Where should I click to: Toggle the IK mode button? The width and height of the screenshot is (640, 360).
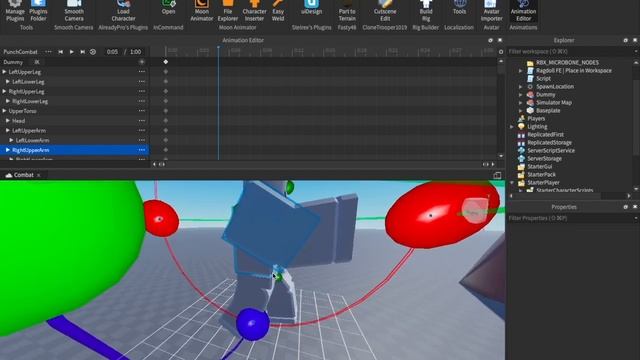click(37, 62)
